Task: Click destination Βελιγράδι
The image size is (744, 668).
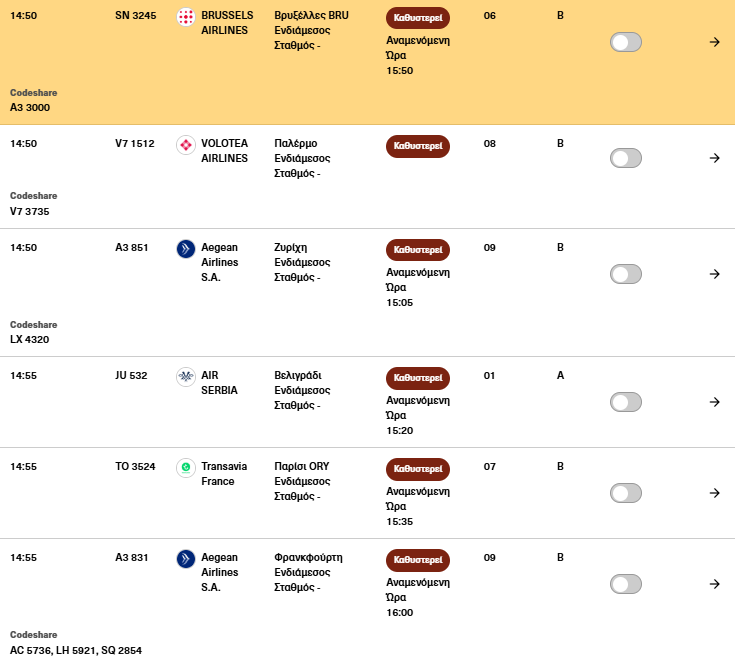Action: [x=298, y=376]
